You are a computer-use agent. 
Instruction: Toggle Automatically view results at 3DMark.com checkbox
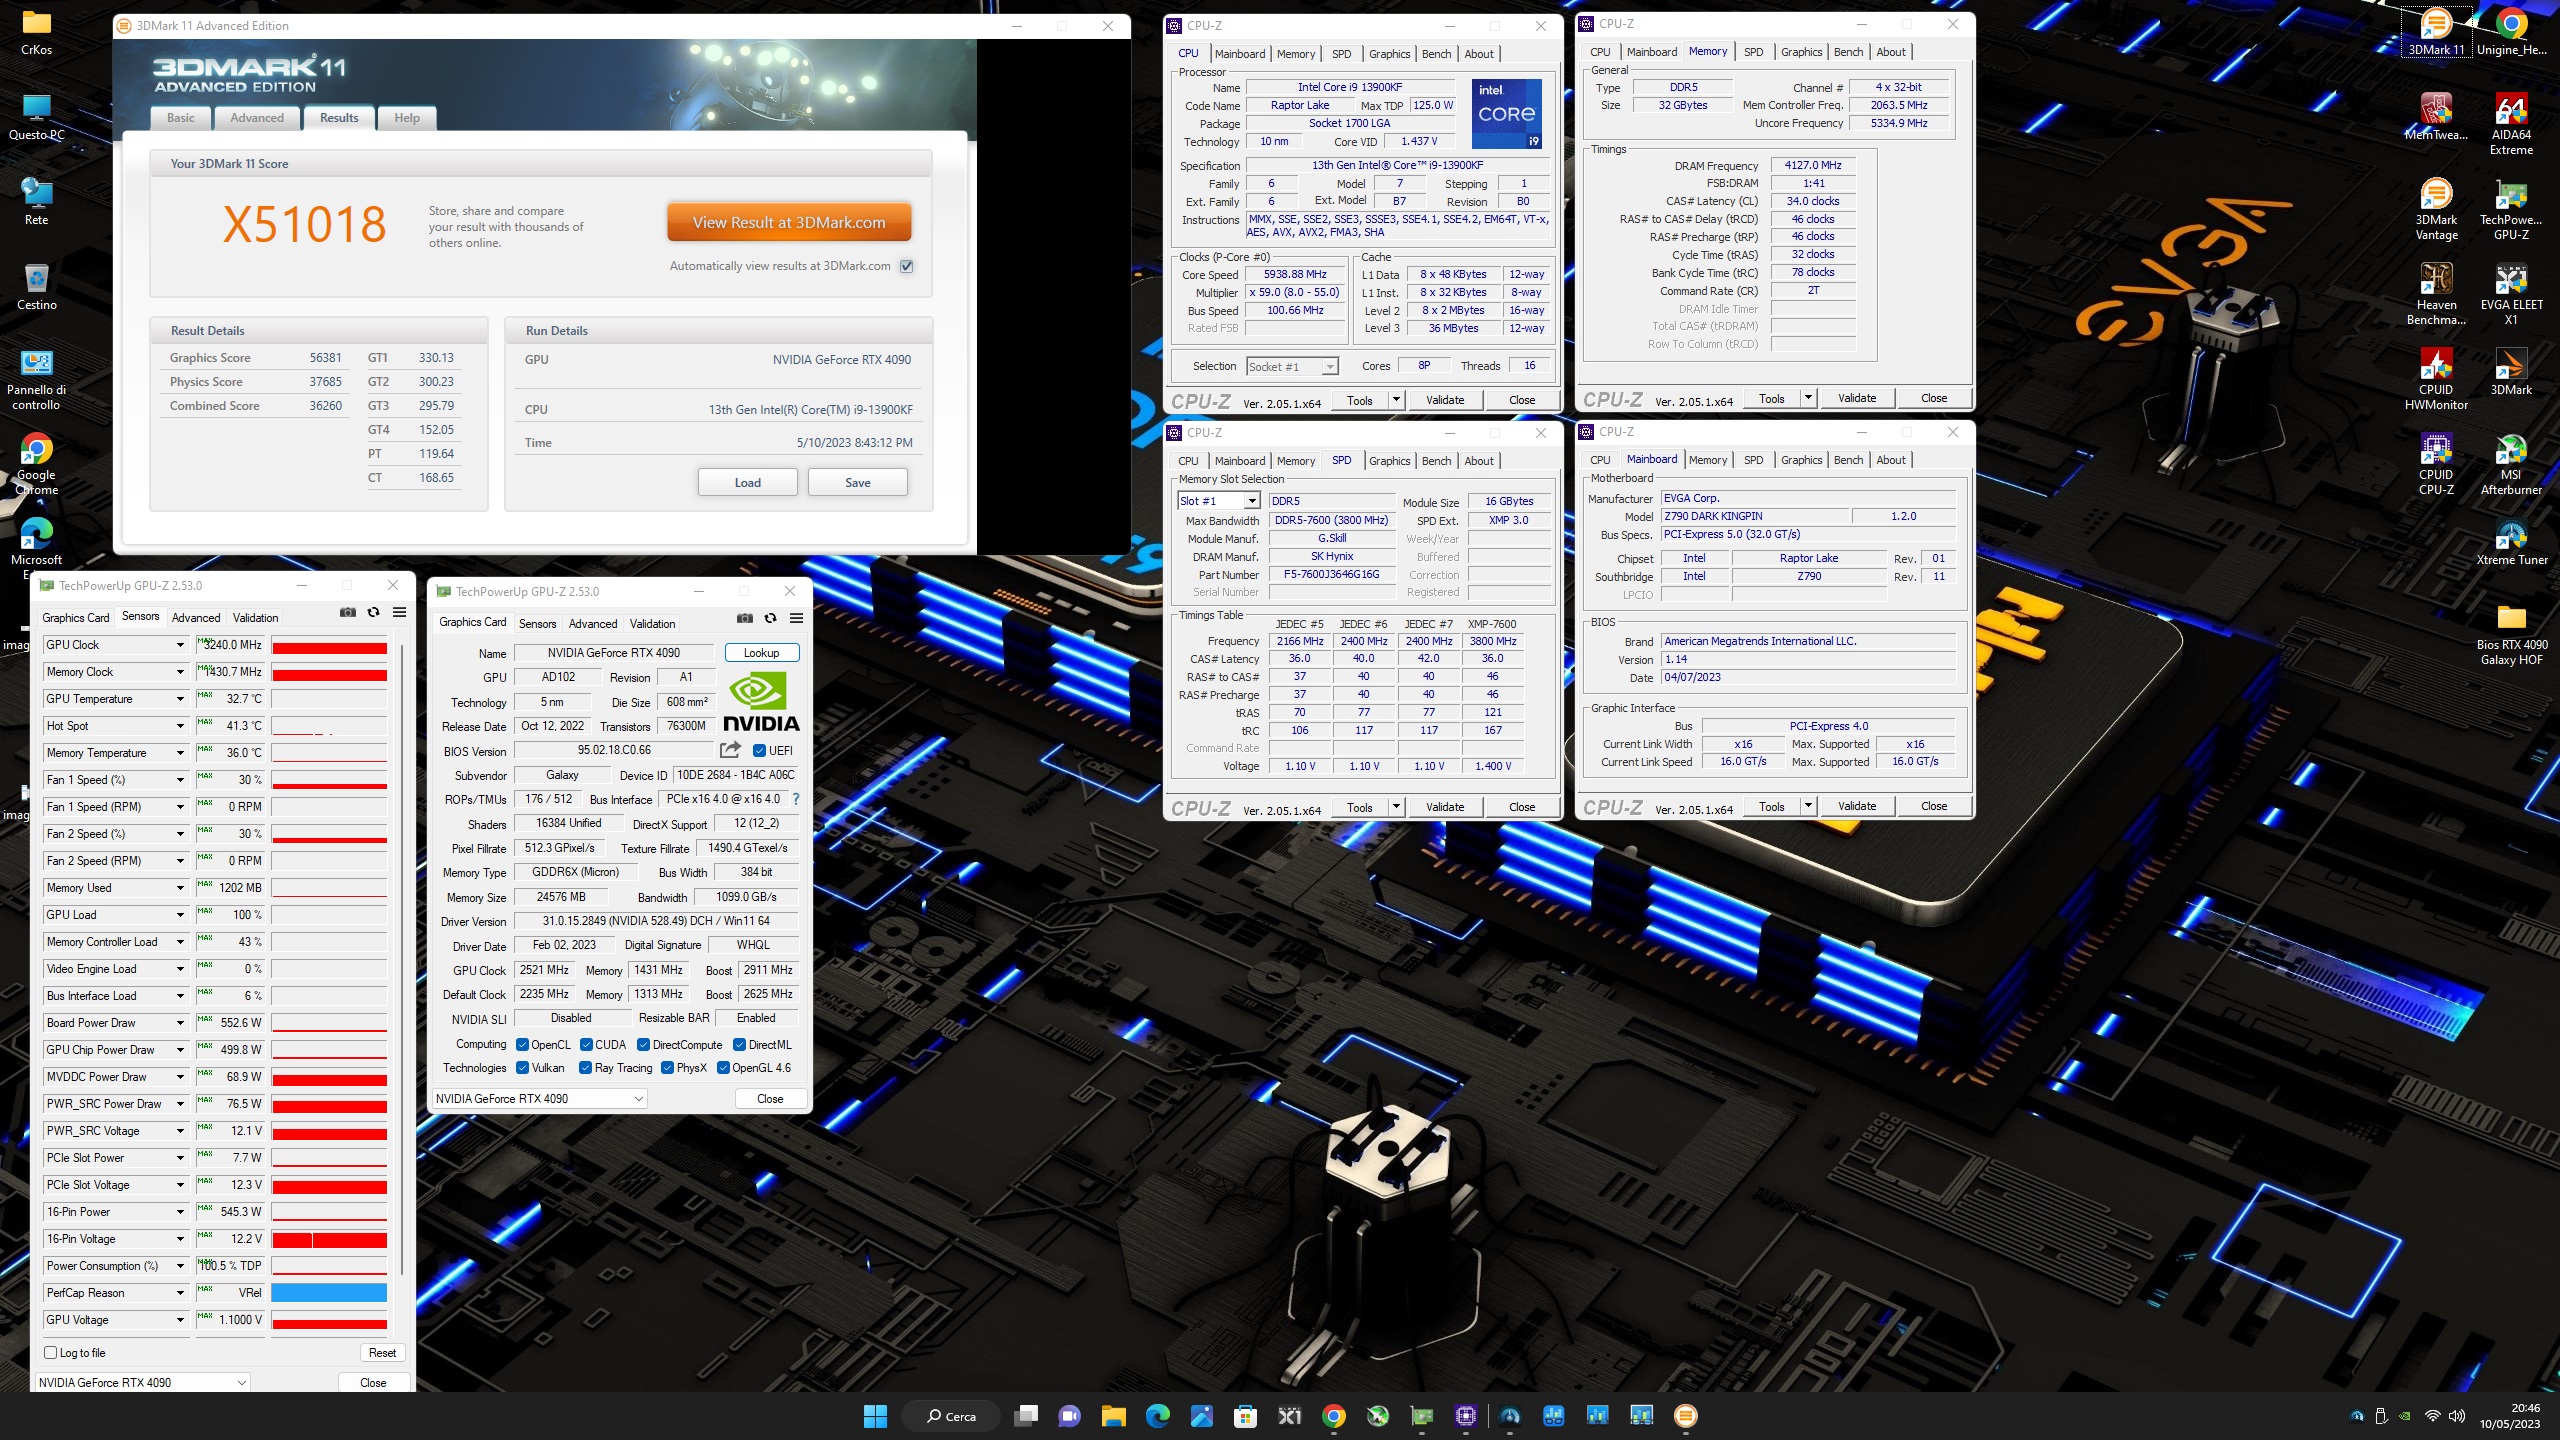(907, 266)
